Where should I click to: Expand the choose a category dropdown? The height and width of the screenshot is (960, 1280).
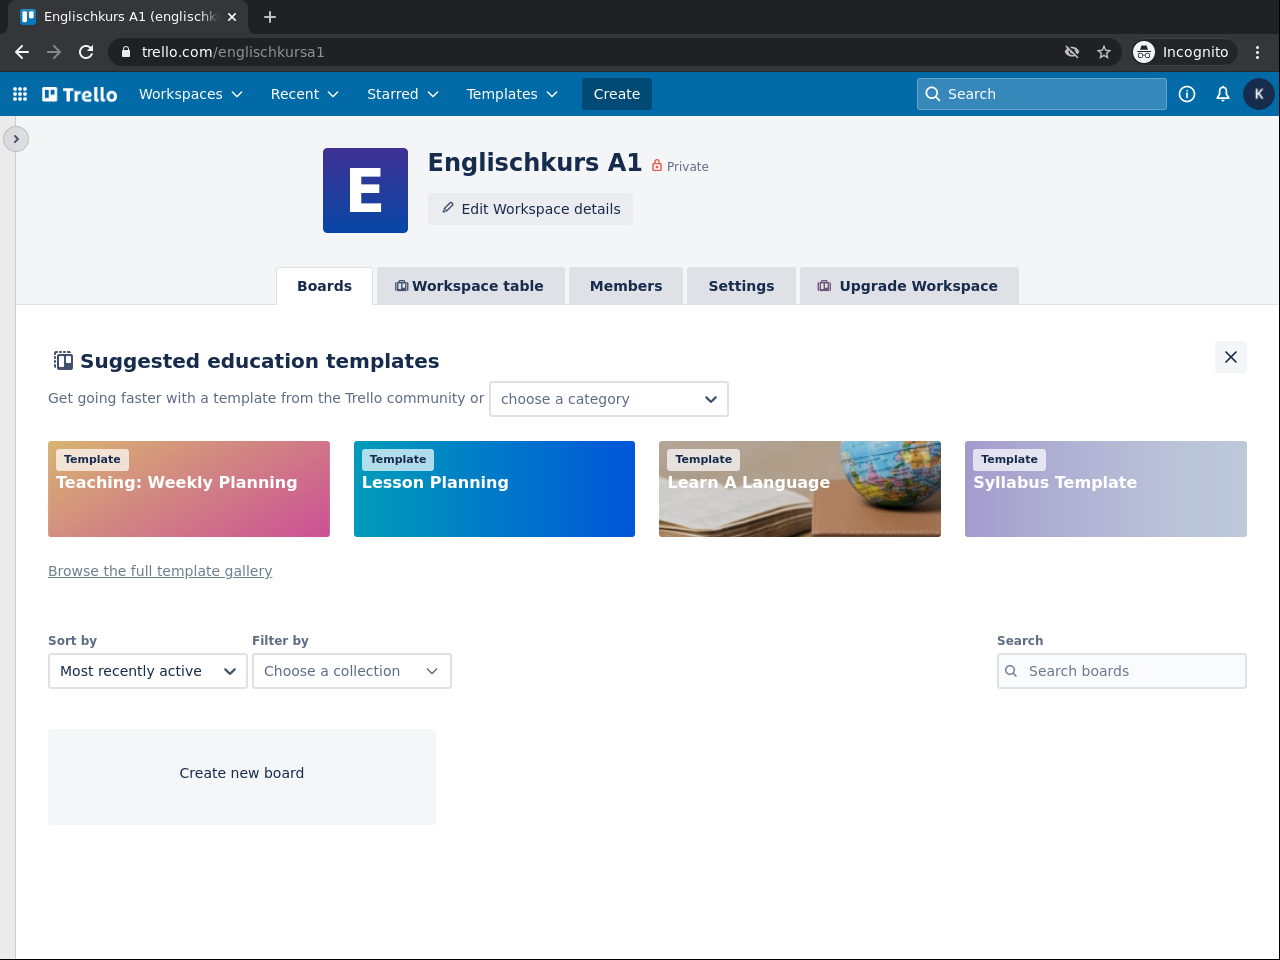tap(609, 399)
